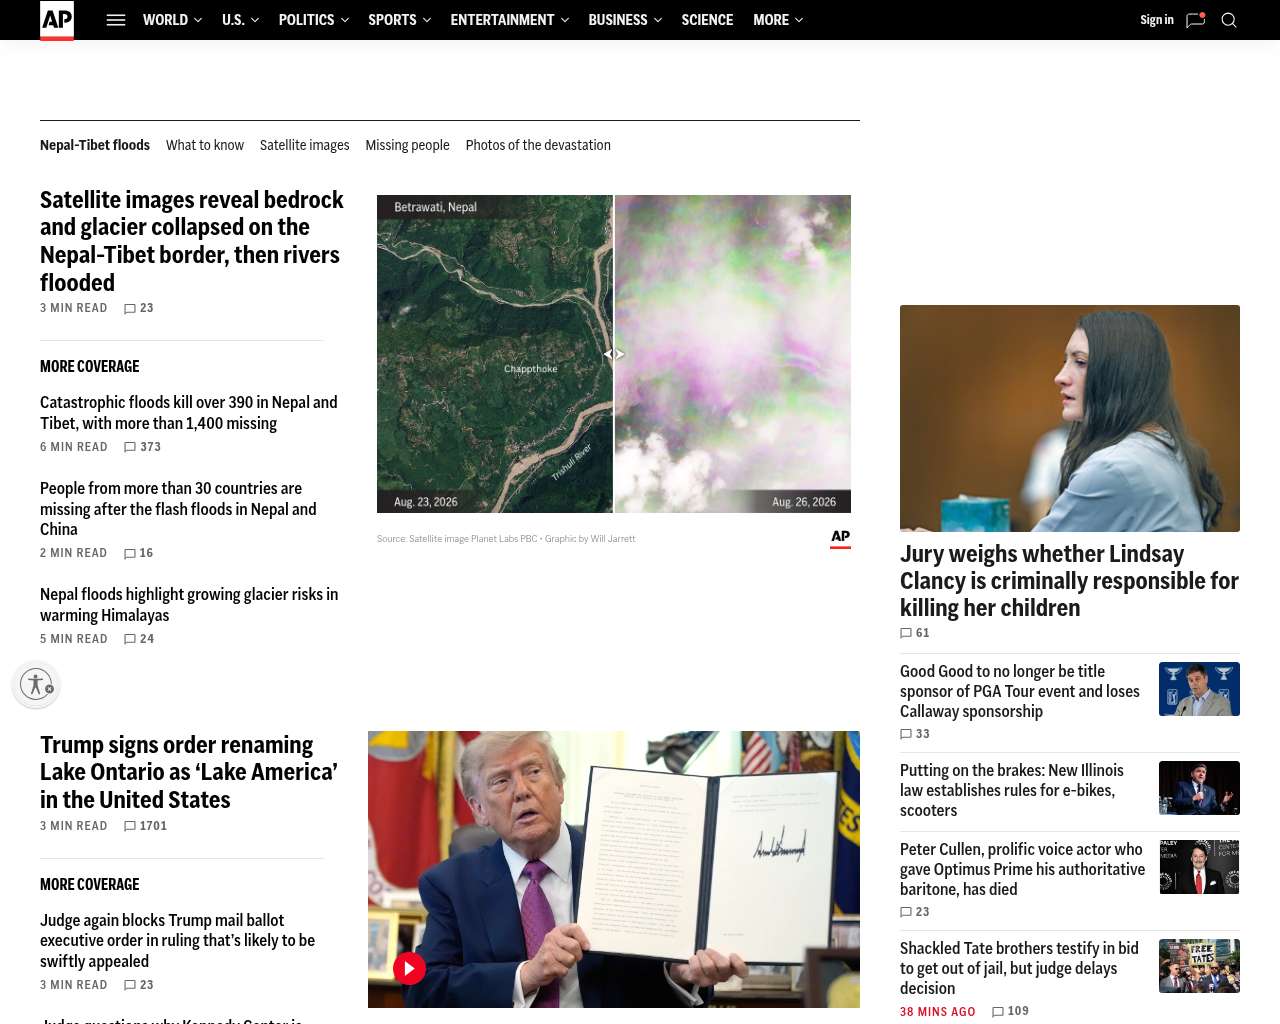Open Good Good PGA story thumbnail
This screenshot has width=1280, height=1024.
point(1199,689)
